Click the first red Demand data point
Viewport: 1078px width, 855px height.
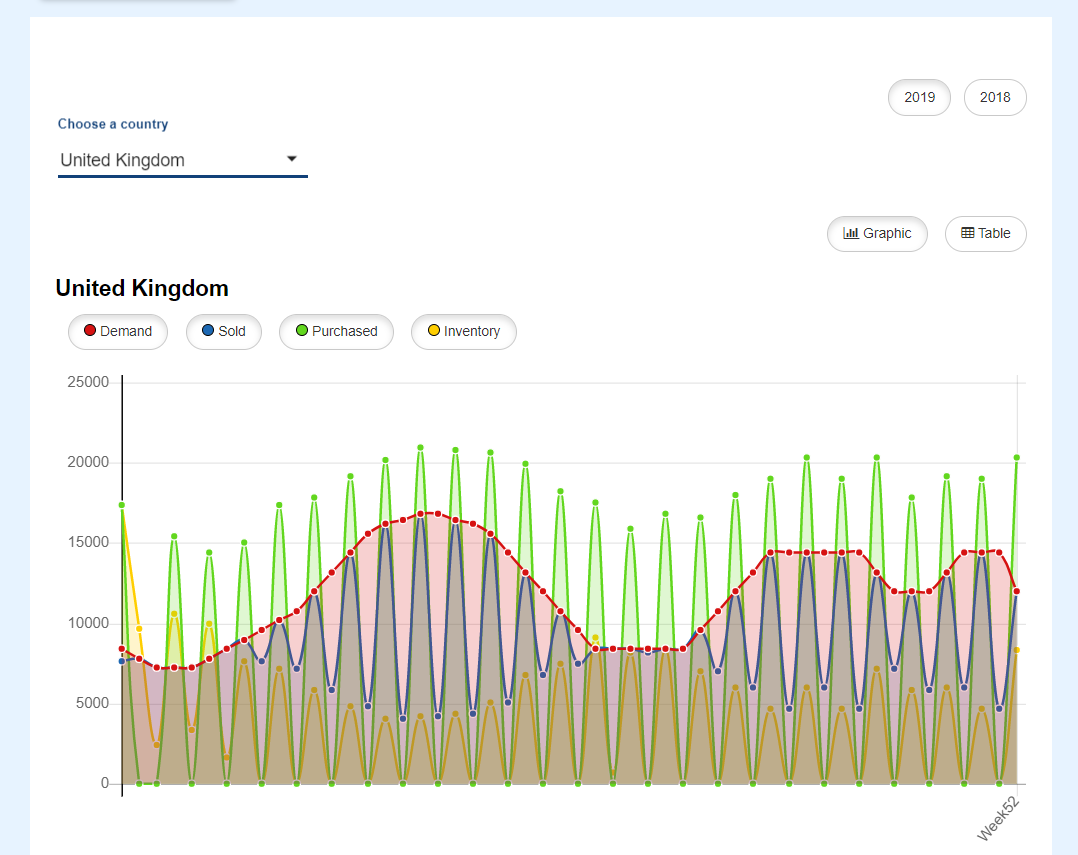[122, 649]
